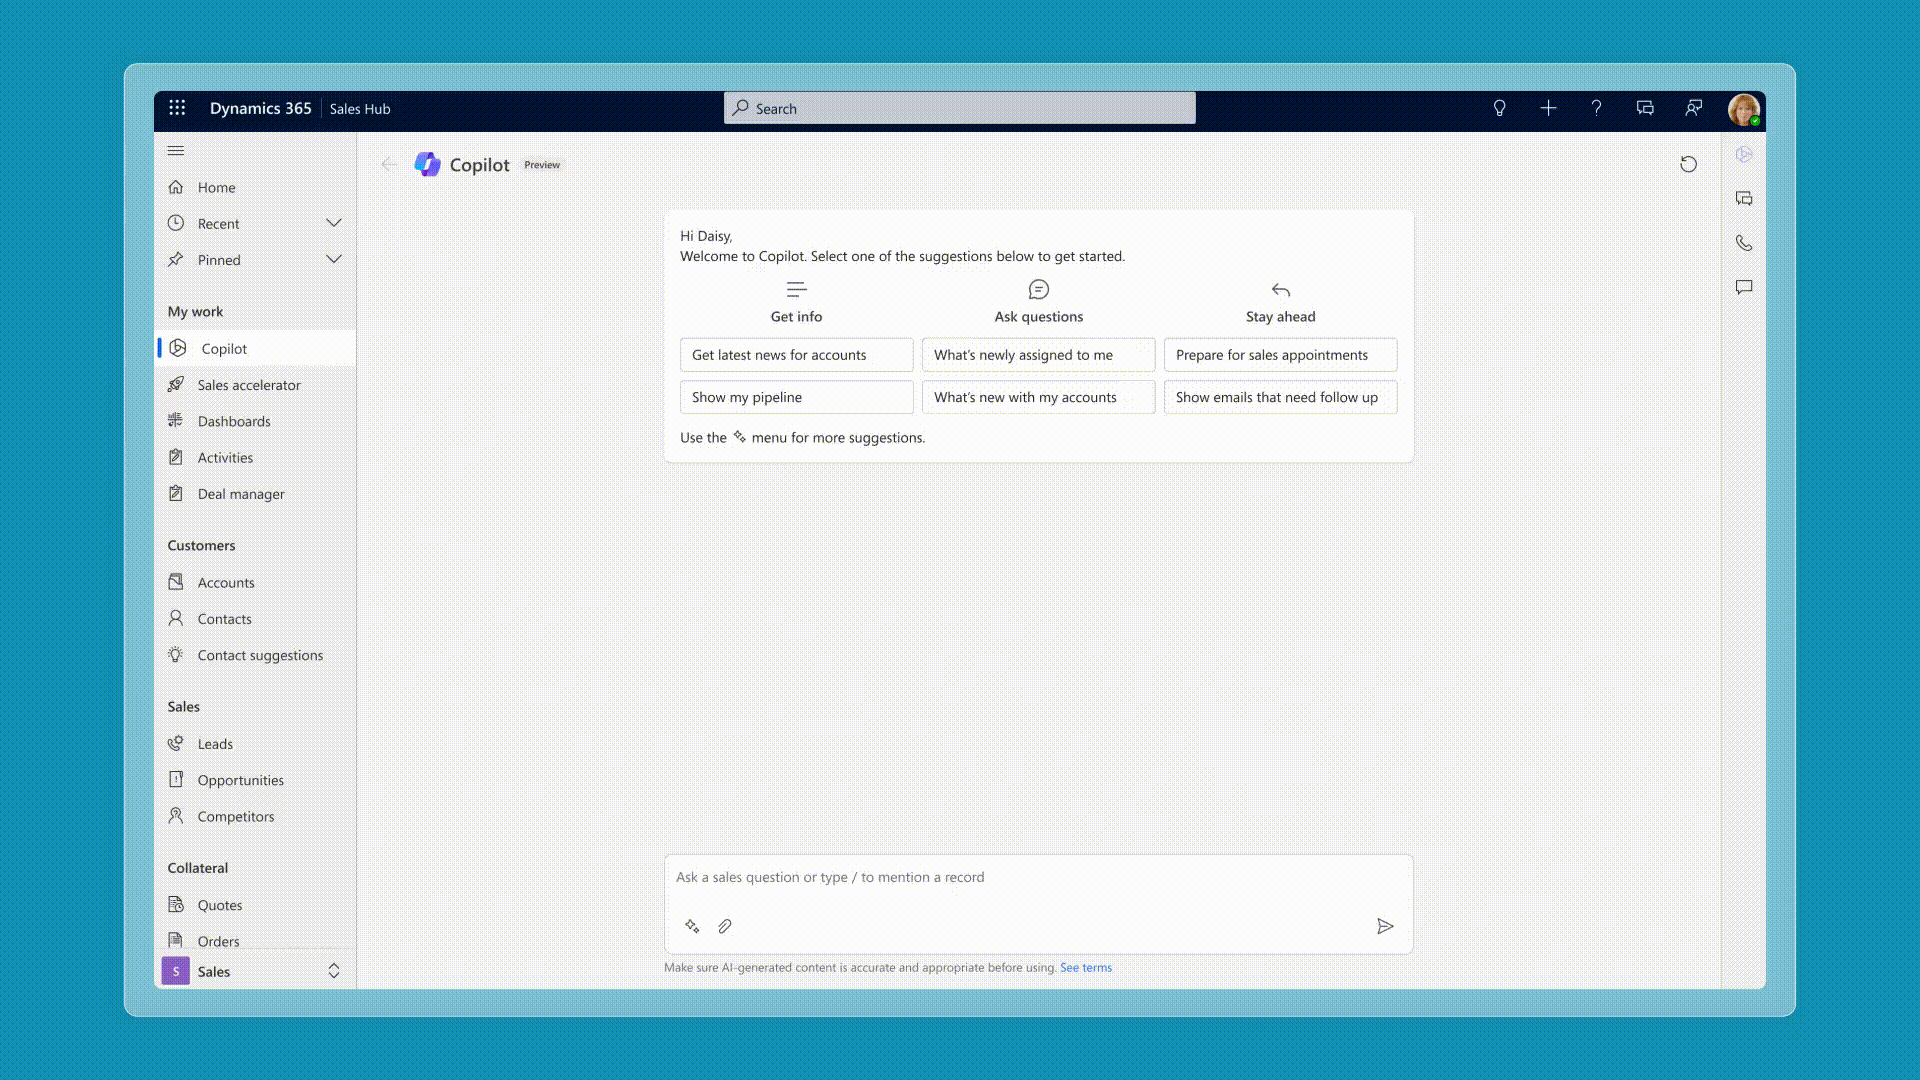Viewport: 1920px width, 1080px height.
Task: Open Sales accelerator in the sidebar
Action: coord(248,385)
